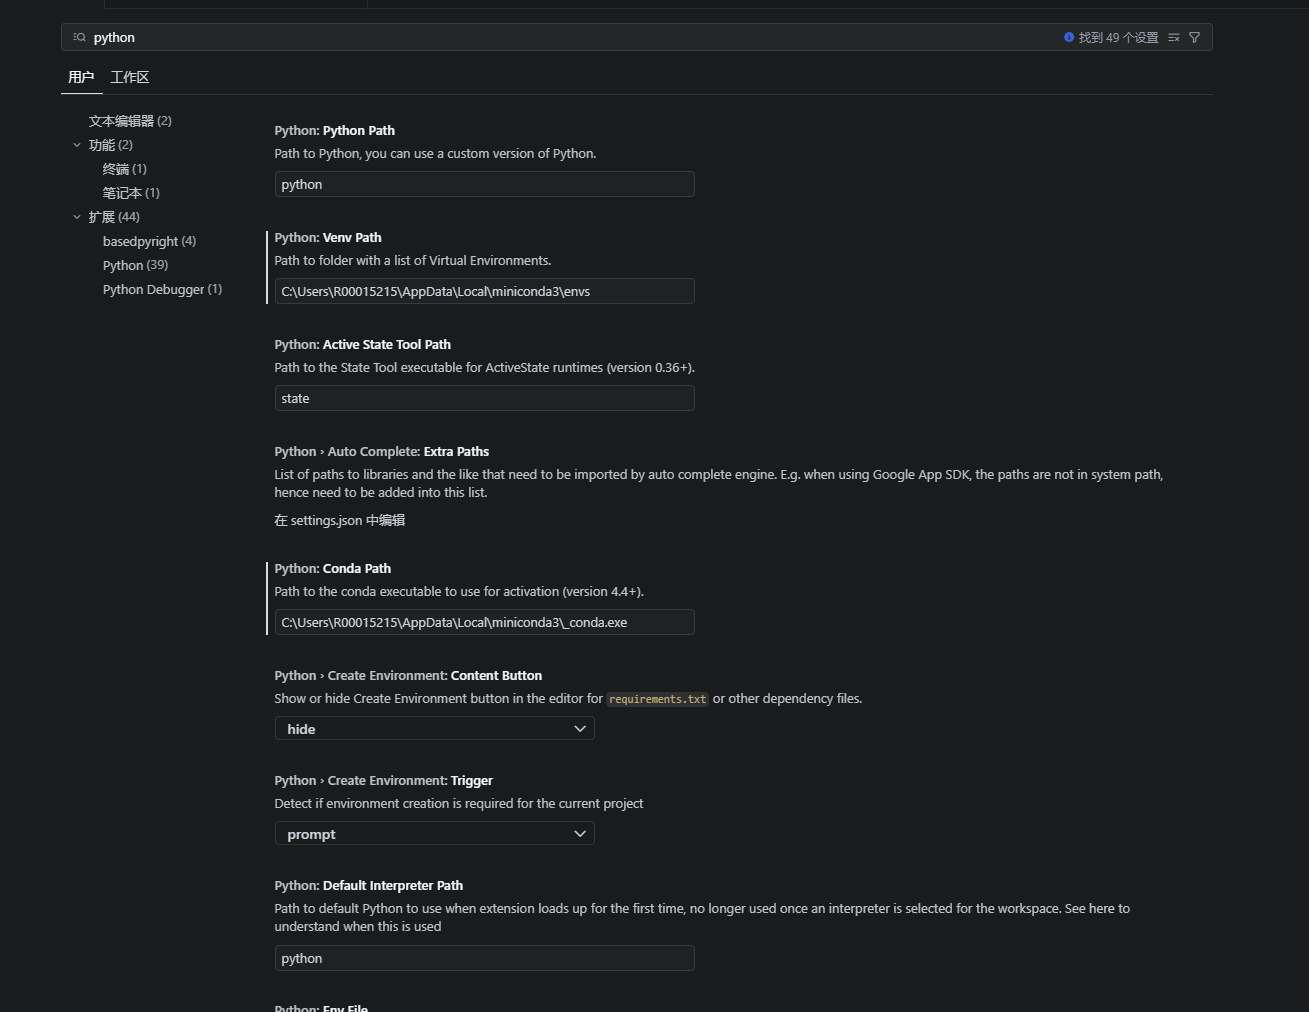Switch to the 工作区 settings tab

(130, 77)
